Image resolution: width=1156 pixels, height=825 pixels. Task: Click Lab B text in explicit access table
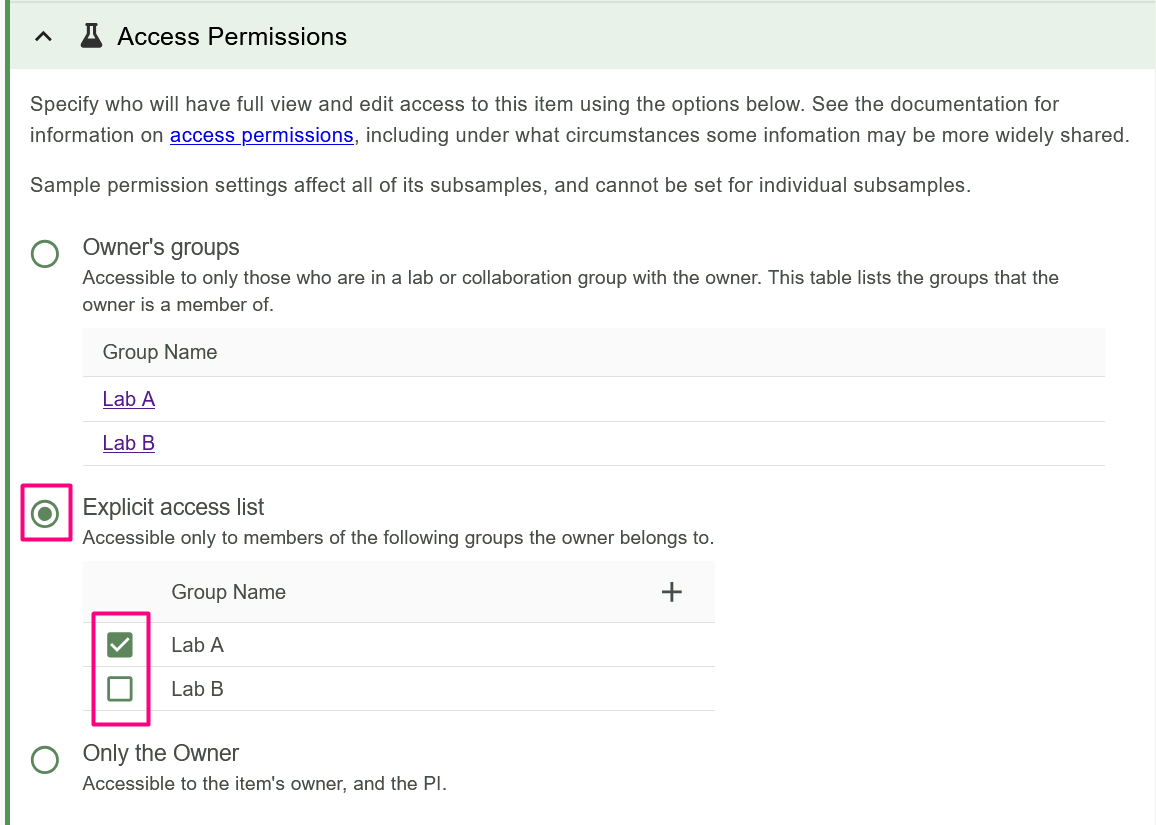pyautogui.click(x=198, y=689)
